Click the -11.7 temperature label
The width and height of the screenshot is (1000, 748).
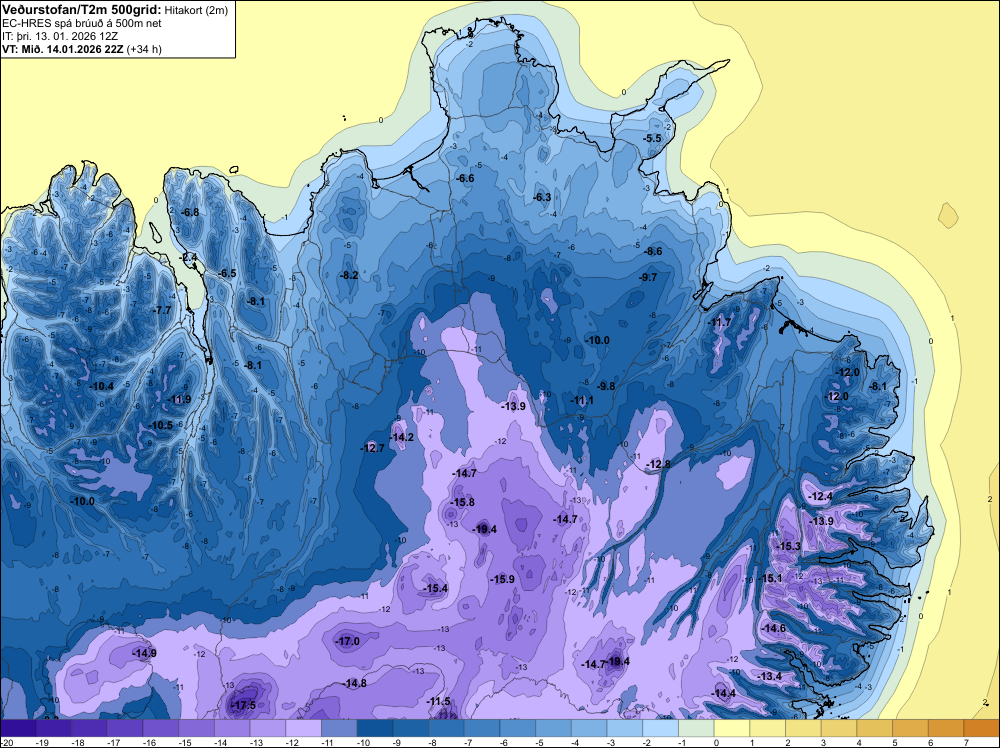pos(720,323)
